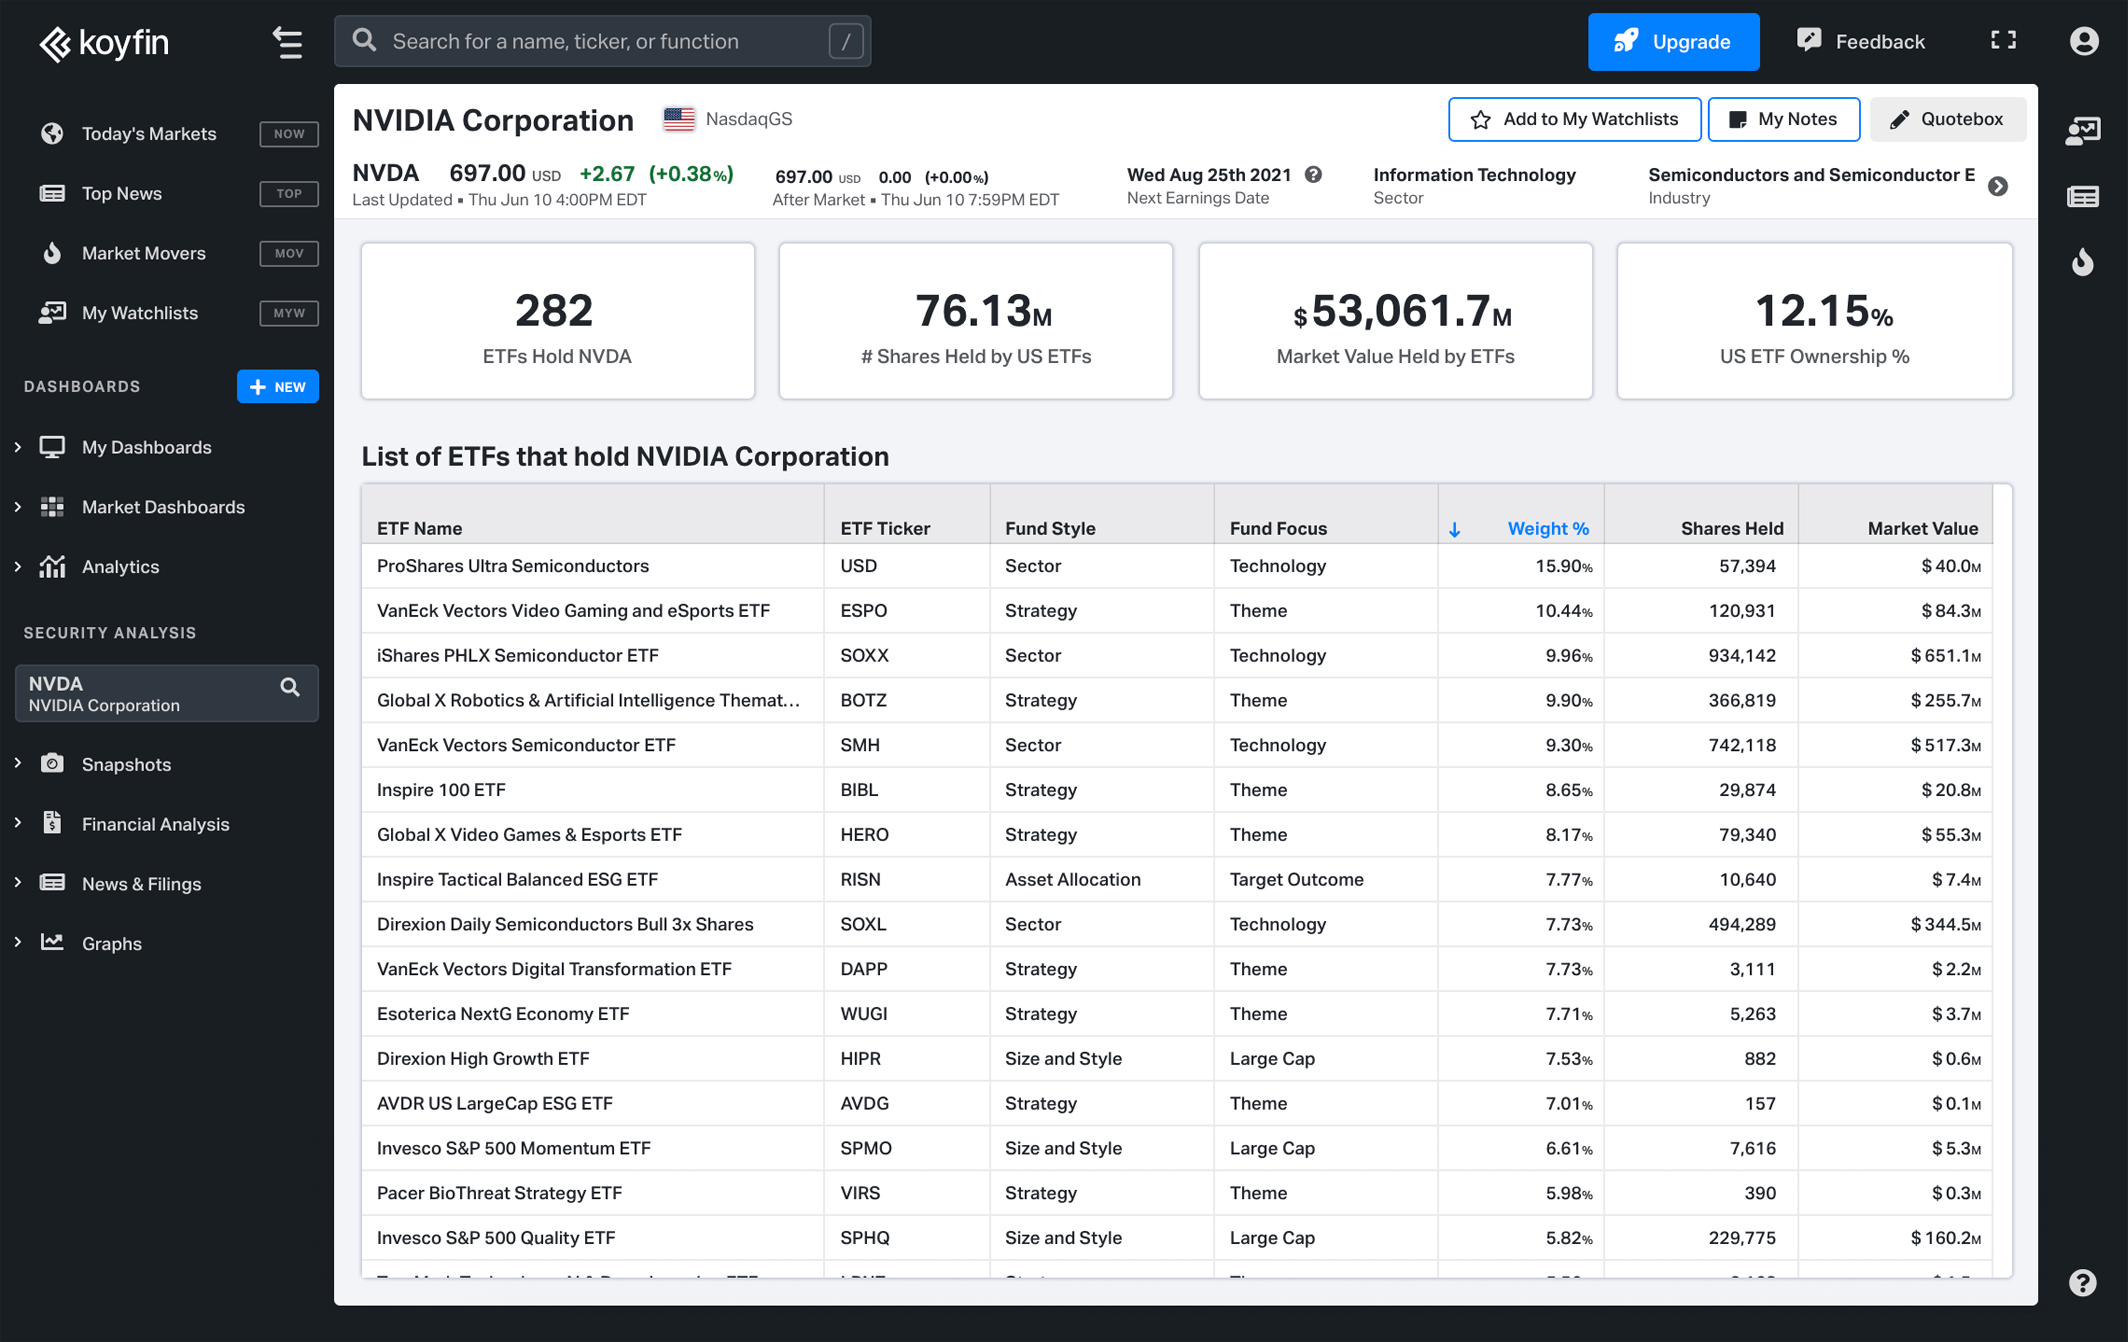Open the News & Filings section

(17, 884)
